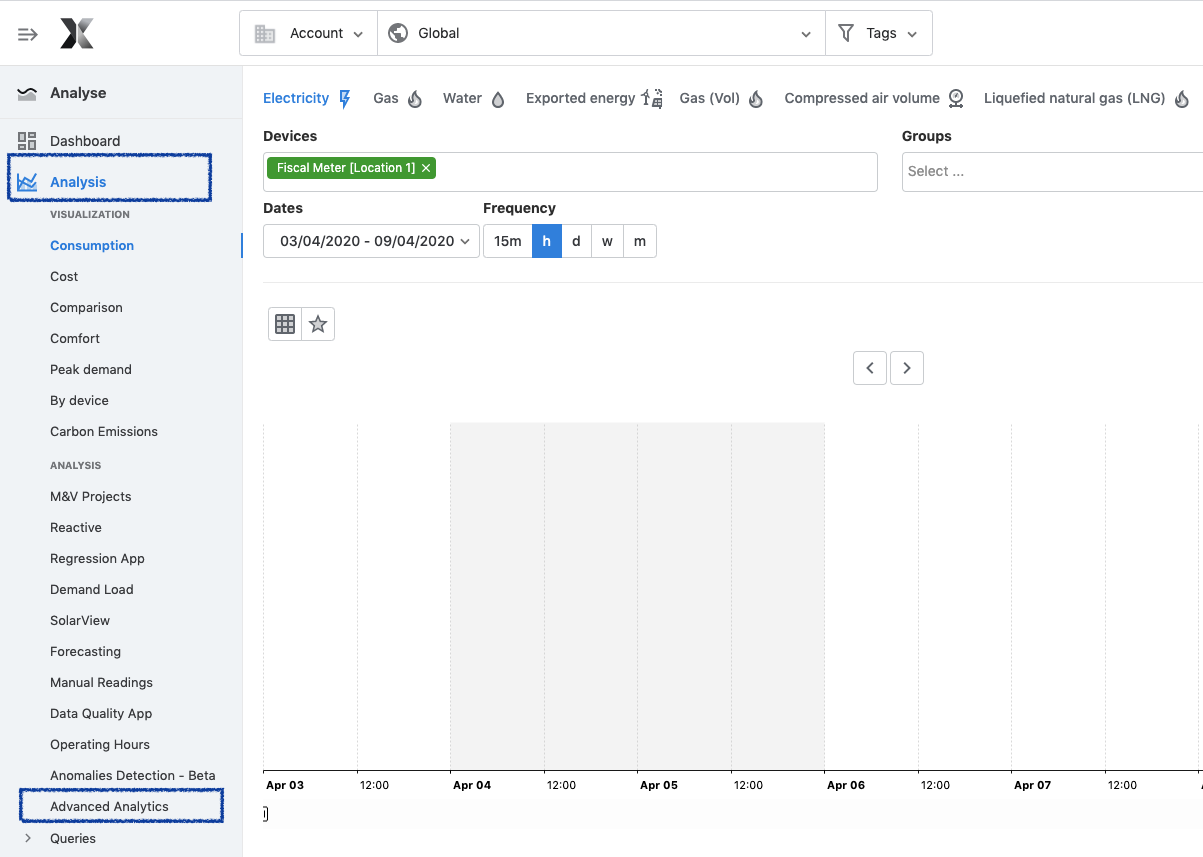Open the Account dropdown
This screenshot has height=857, width=1203.
point(308,33)
